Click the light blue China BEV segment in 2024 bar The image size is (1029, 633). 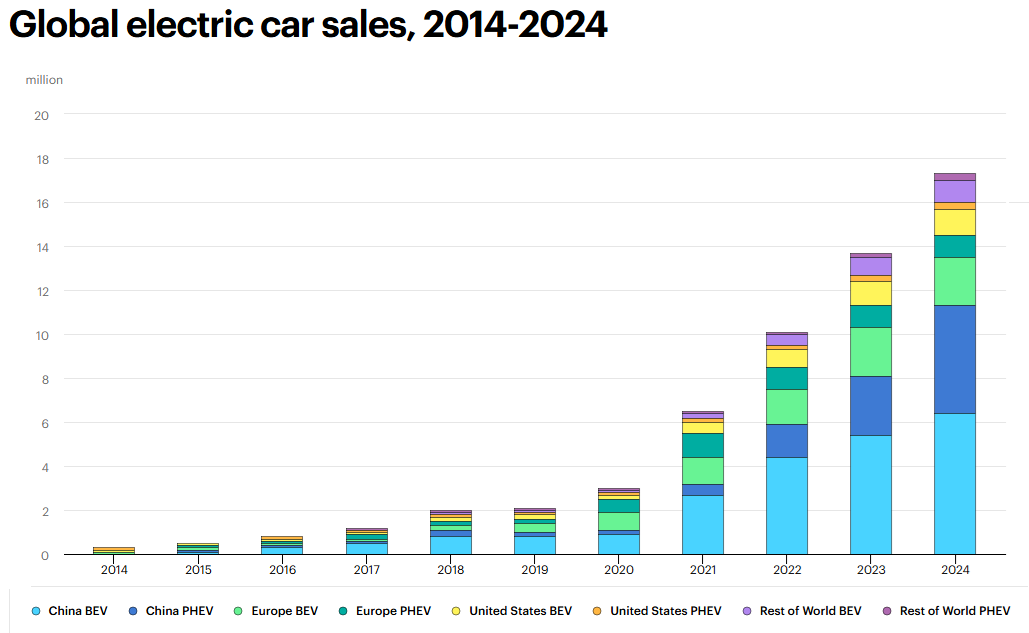pyautogui.click(x=954, y=483)
